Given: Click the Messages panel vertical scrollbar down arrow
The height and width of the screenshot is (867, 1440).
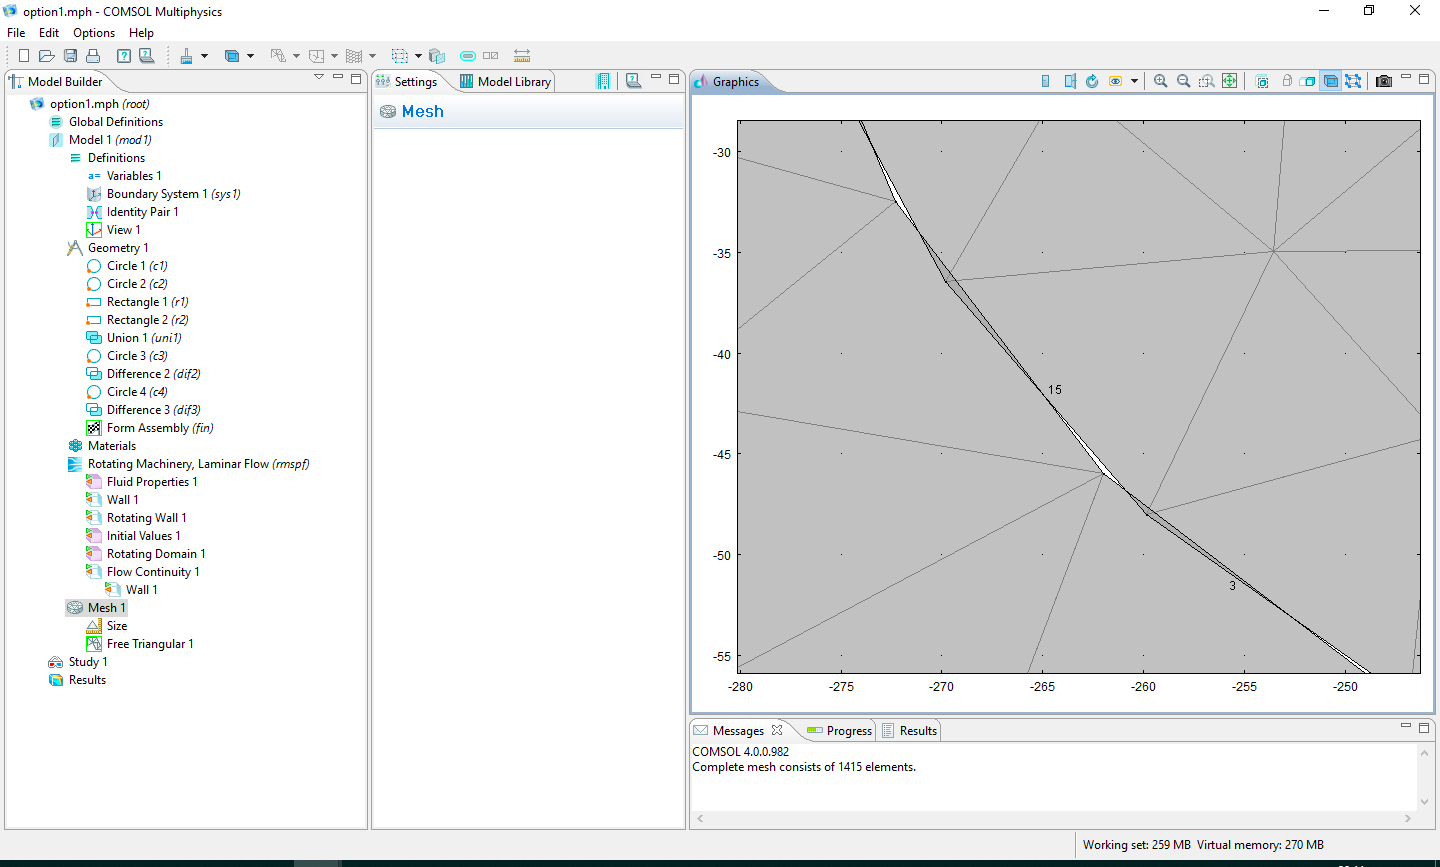Looking at the screenshot, I should point(1425,802).
